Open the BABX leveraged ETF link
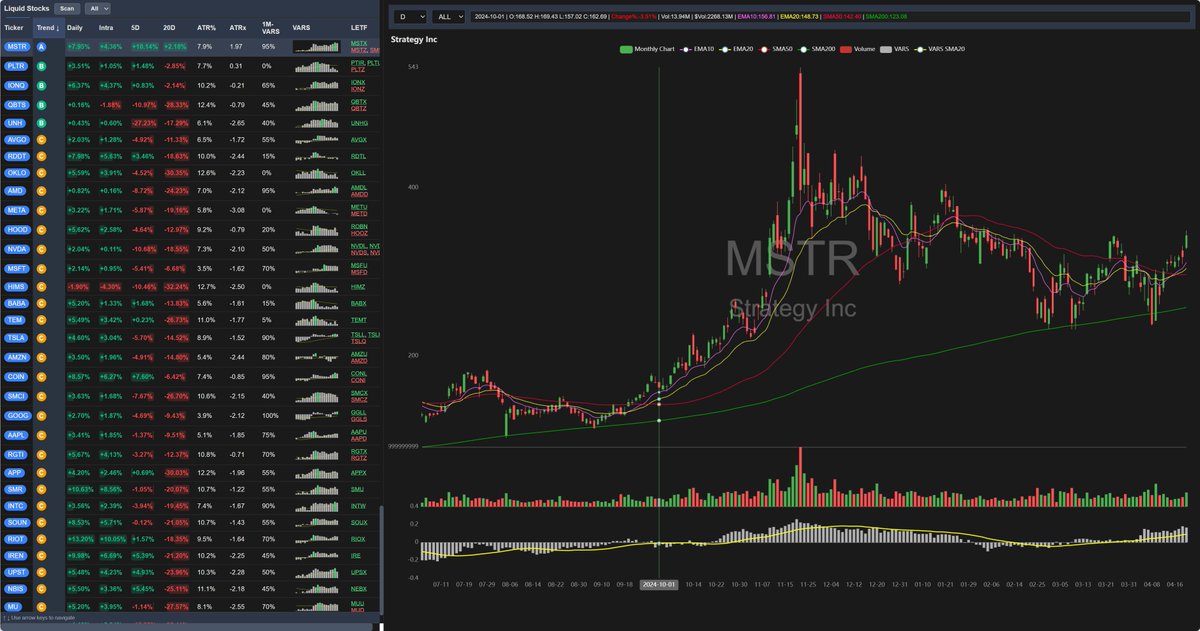1200x631 pixels. coord(359,303)
